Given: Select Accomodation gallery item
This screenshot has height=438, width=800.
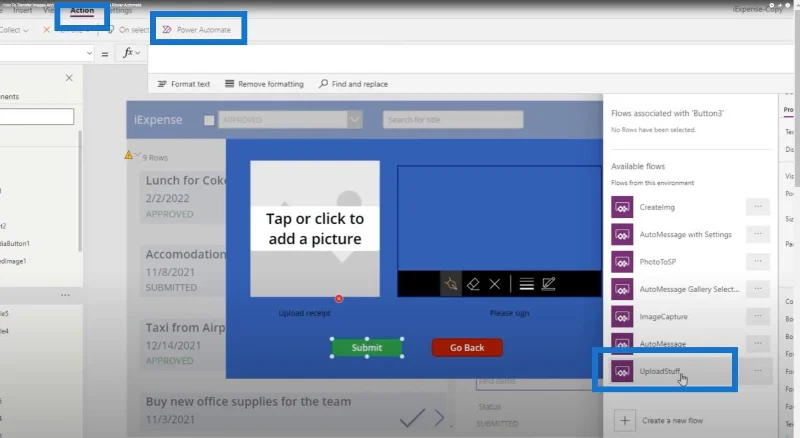Looking at the screenshot, I should coord(184,271).
